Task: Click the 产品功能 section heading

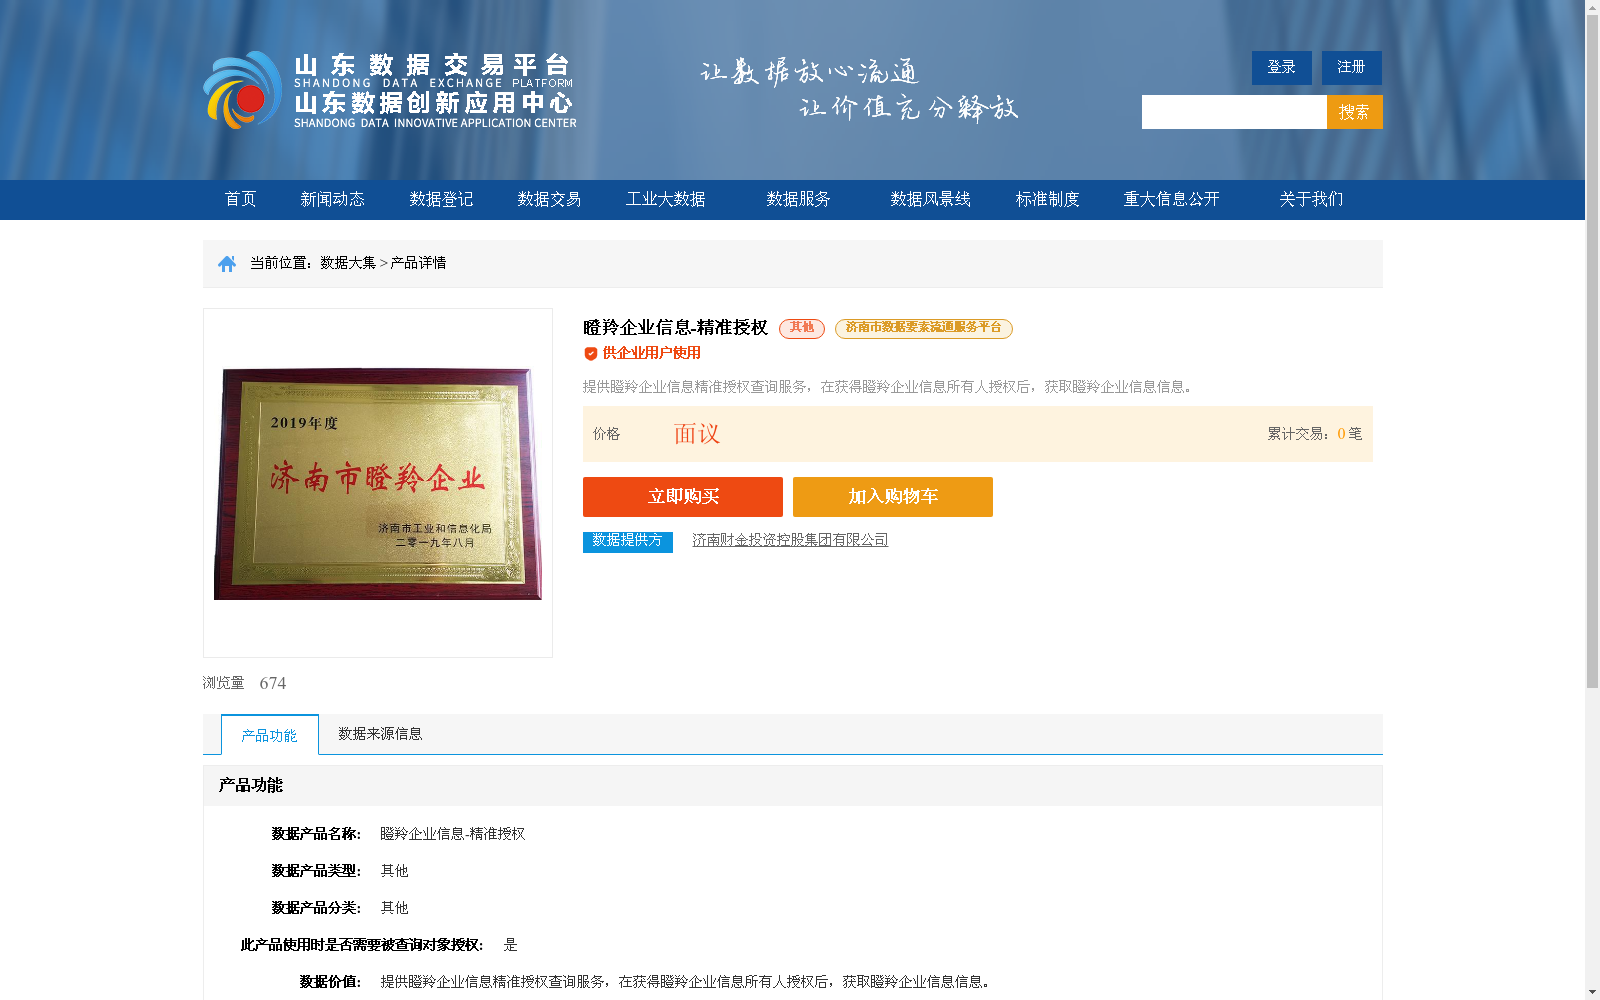Action: tap(251, 786)
